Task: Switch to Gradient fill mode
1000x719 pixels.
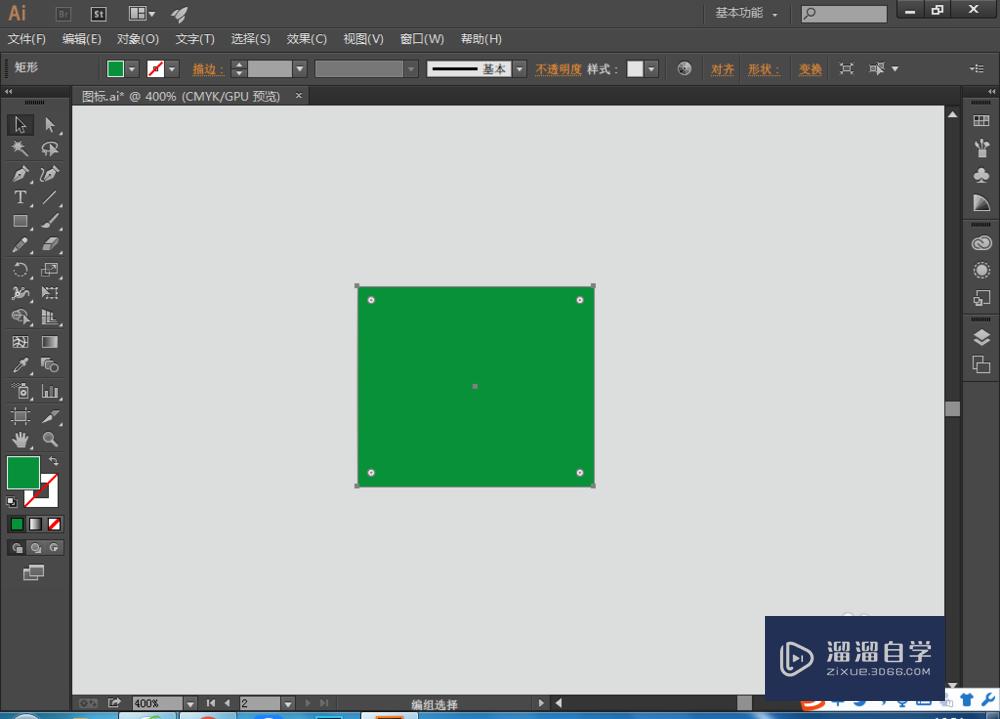Action: click(36, 524)
